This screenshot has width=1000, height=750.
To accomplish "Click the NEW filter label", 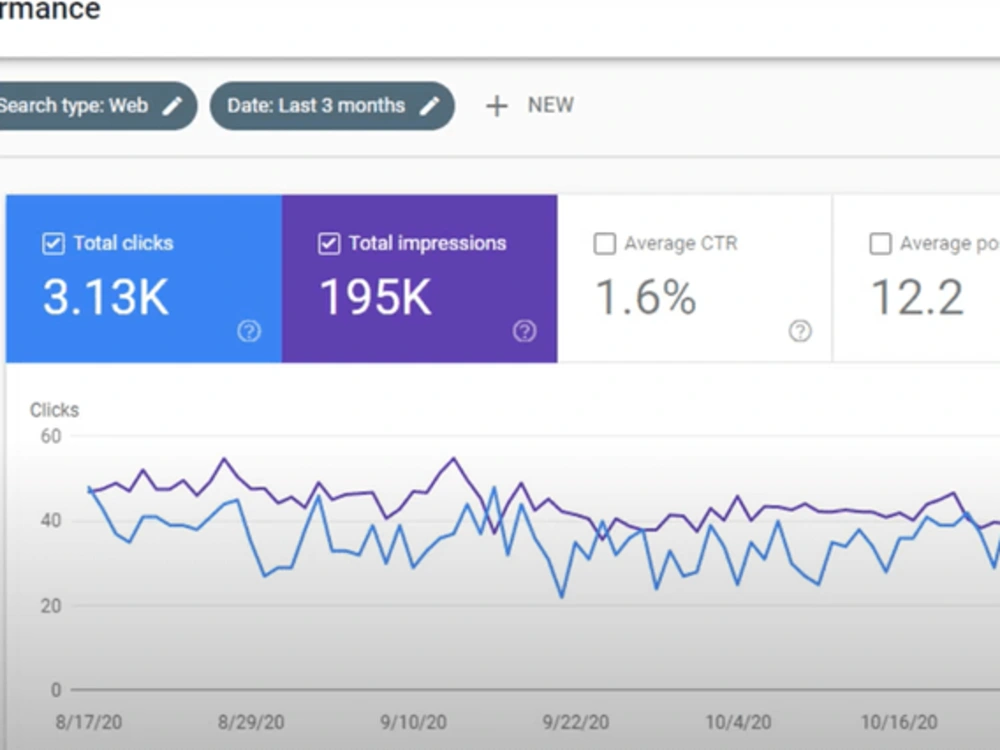I will (x=550, y=105).
